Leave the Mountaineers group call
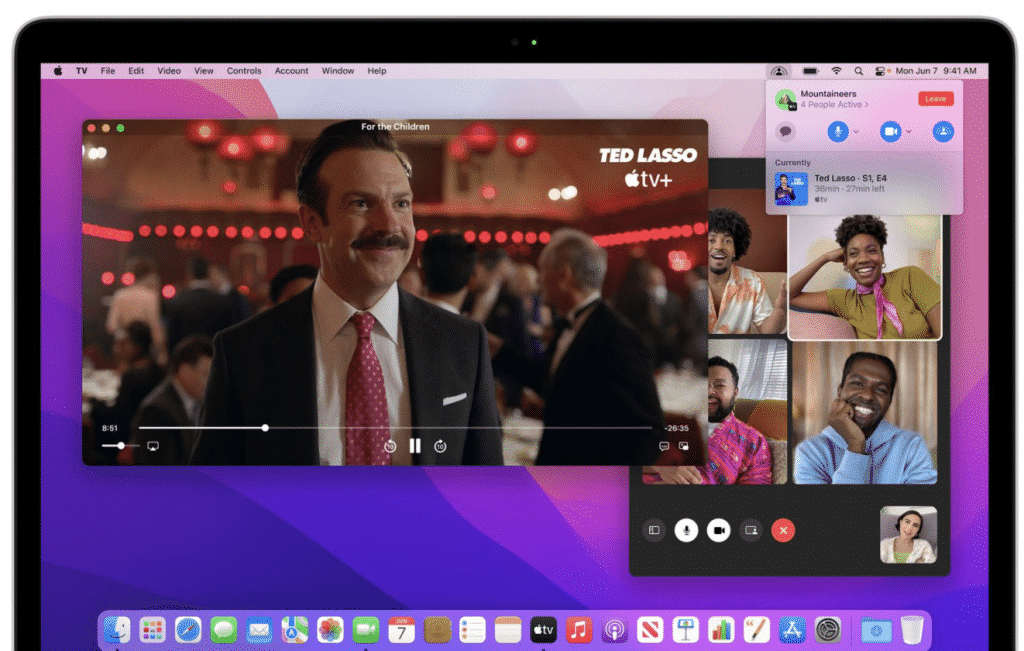 point(935,99)
